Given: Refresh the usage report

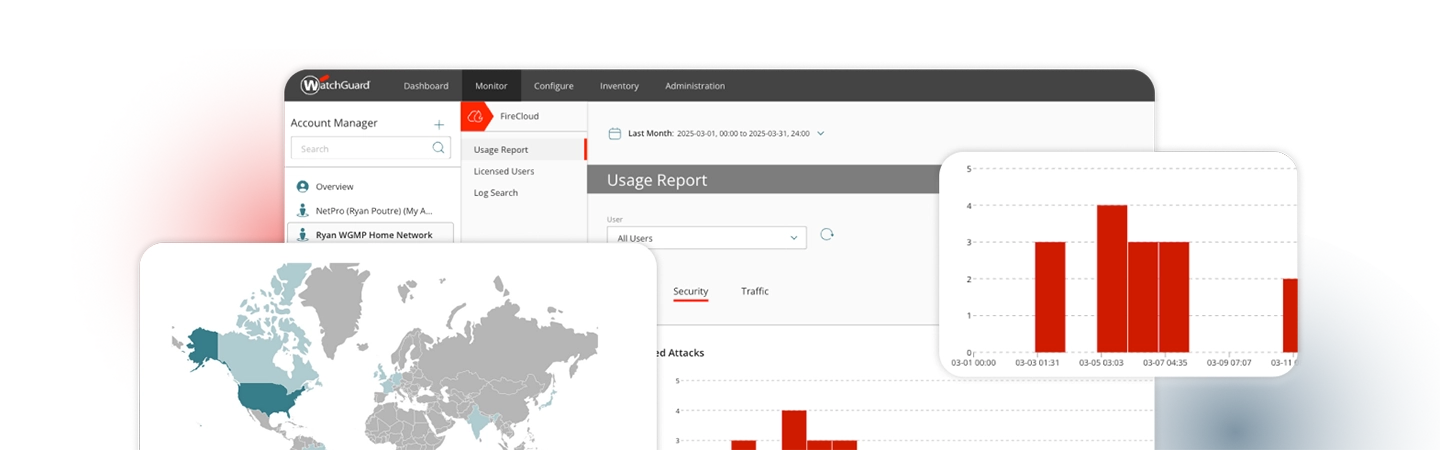Looking at the screenshot, I should point(827,234).
